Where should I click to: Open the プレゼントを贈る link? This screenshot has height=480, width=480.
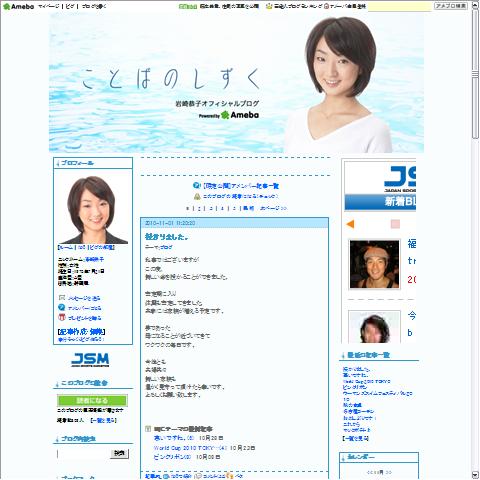pos(84,318)
